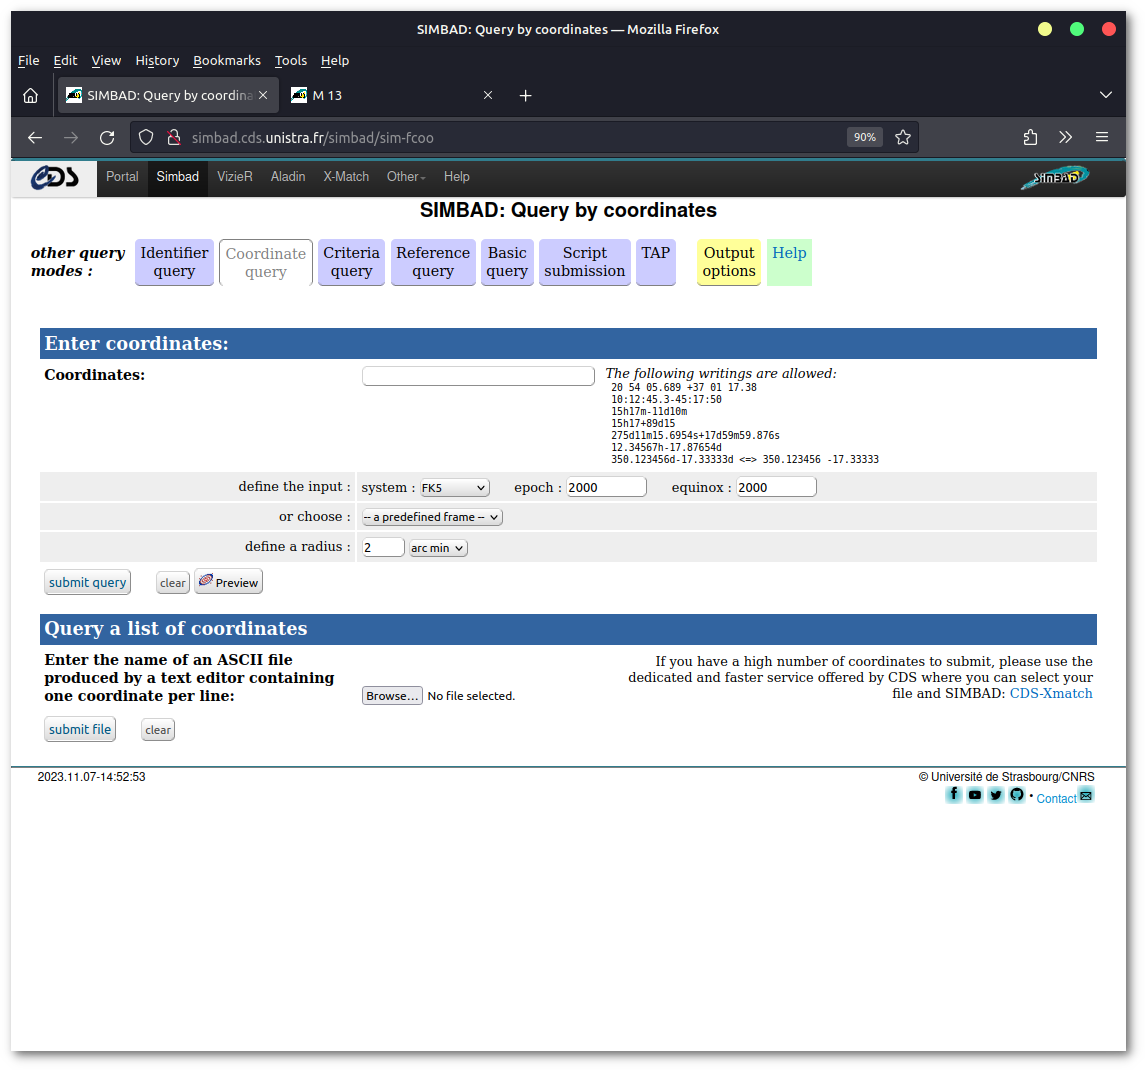Open Output options

pos(729,262)
